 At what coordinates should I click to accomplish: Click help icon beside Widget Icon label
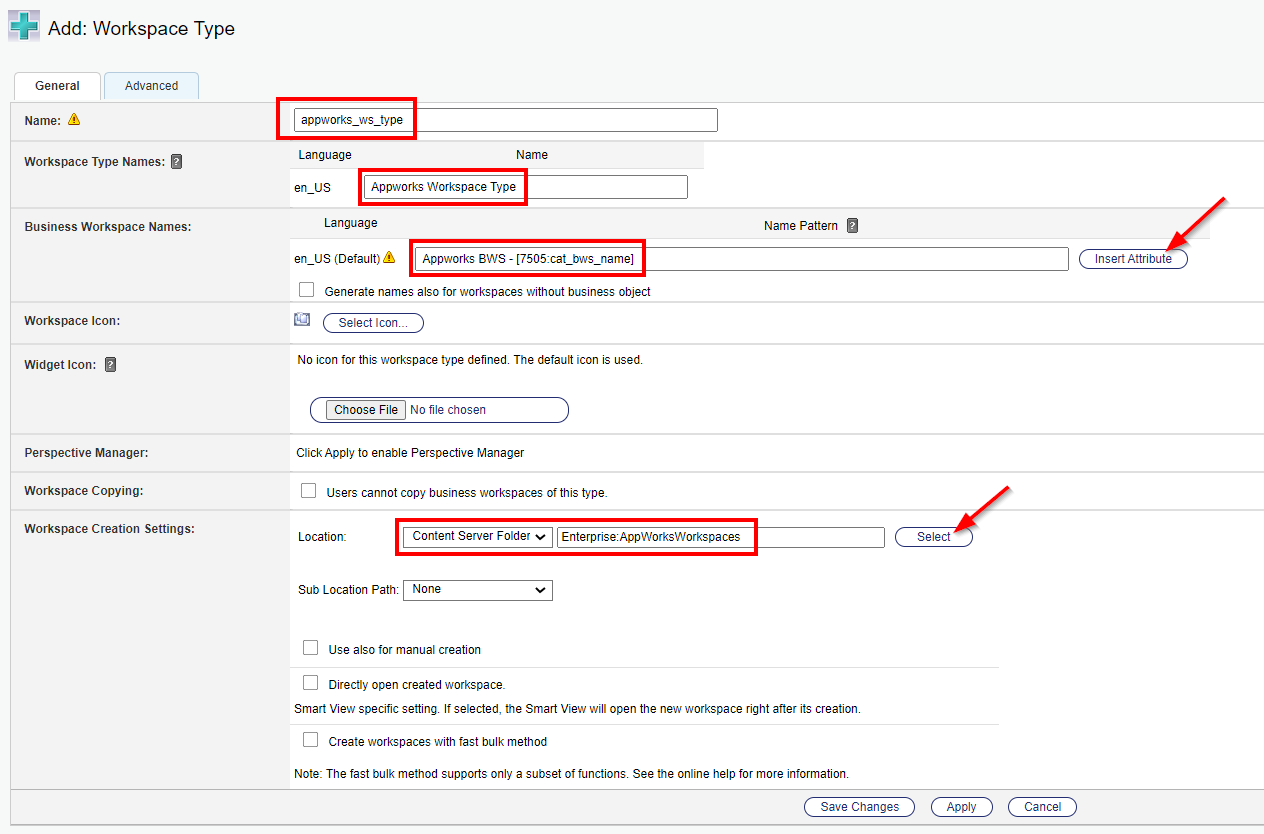tap(110, 365)
